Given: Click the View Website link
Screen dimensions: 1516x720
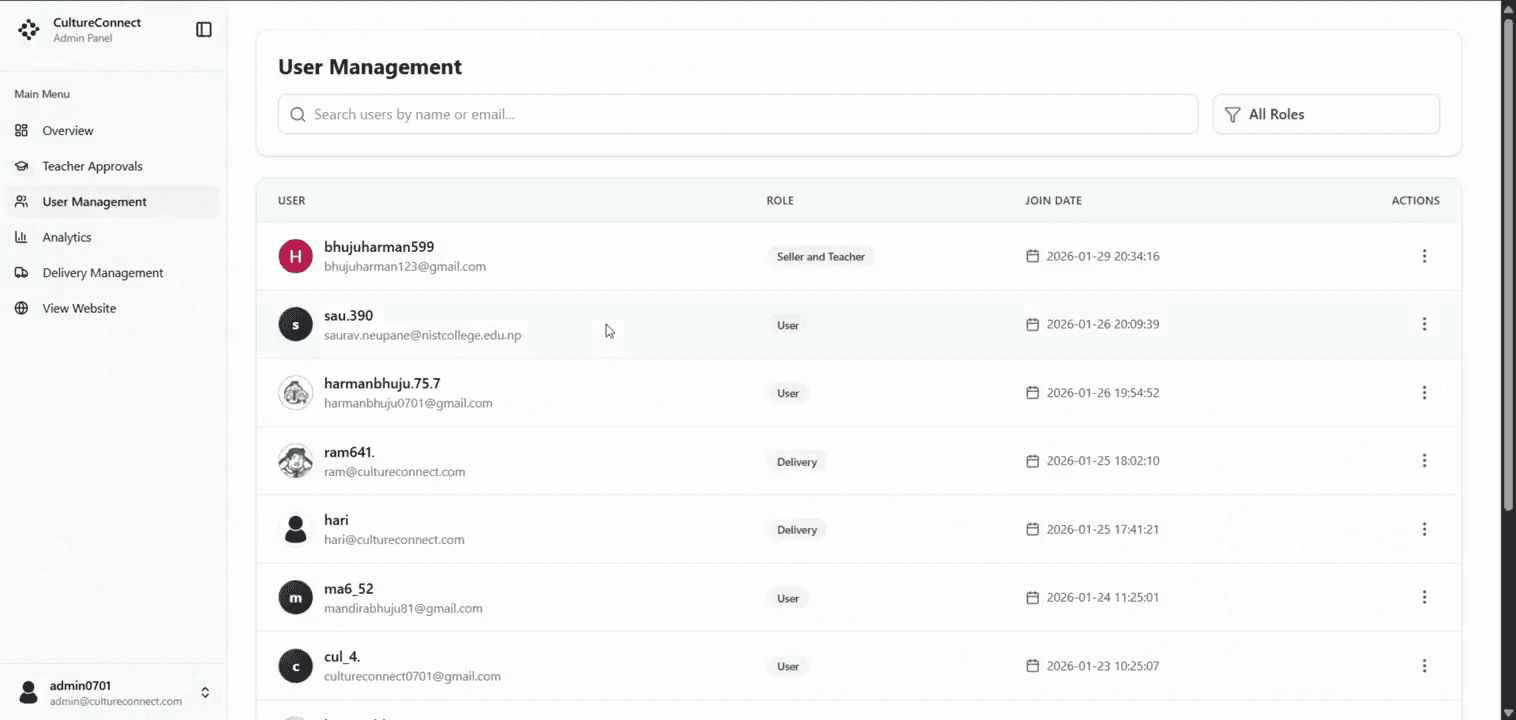Looking at the screenshot, I should click(x=112, y=308).
